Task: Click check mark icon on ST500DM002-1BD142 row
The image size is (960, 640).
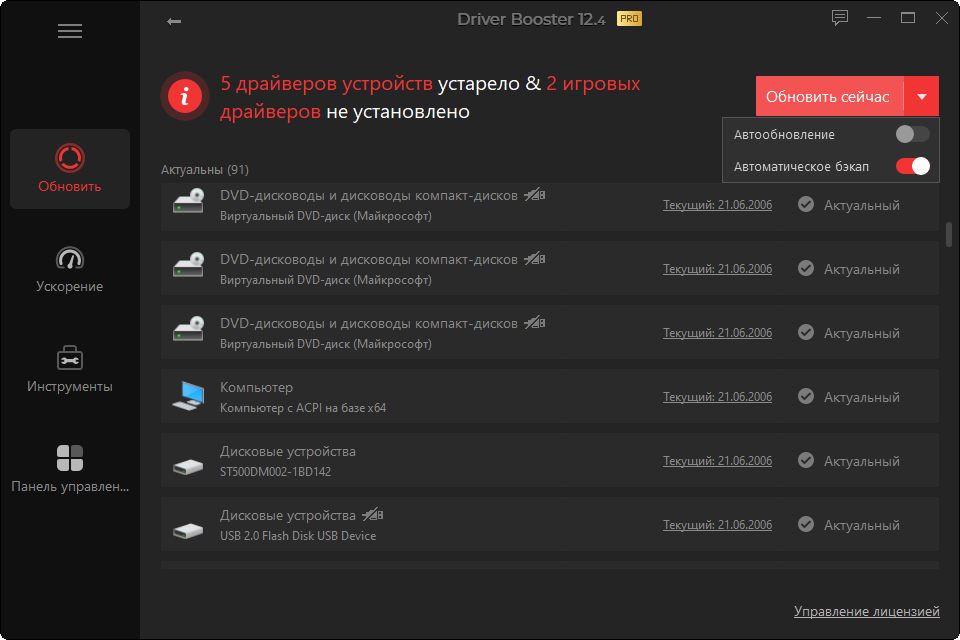Action: [806, 460]
